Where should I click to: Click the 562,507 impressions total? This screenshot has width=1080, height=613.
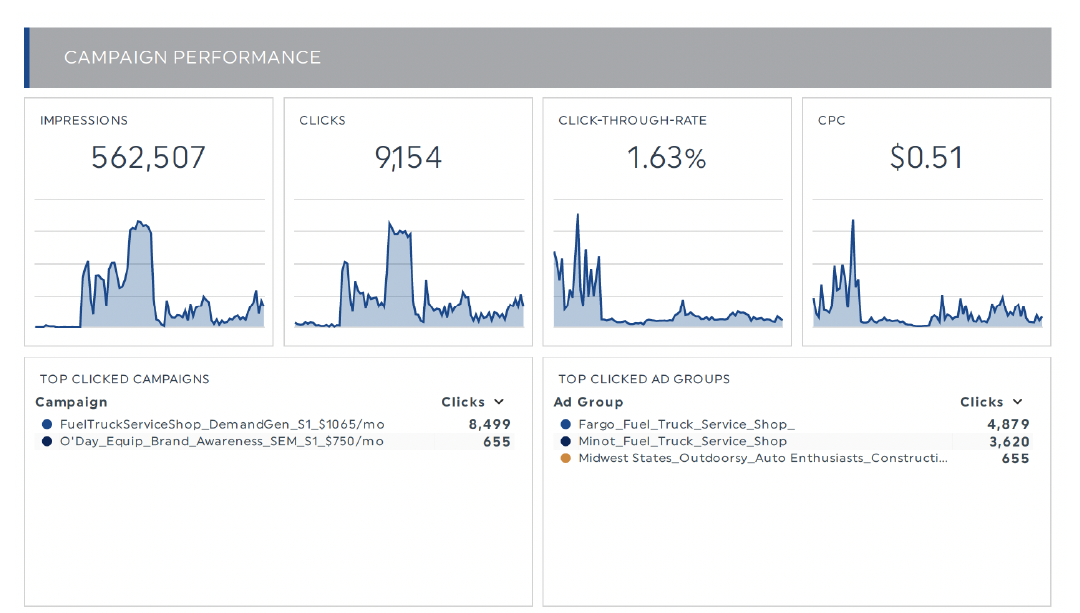tap(148, 158)
